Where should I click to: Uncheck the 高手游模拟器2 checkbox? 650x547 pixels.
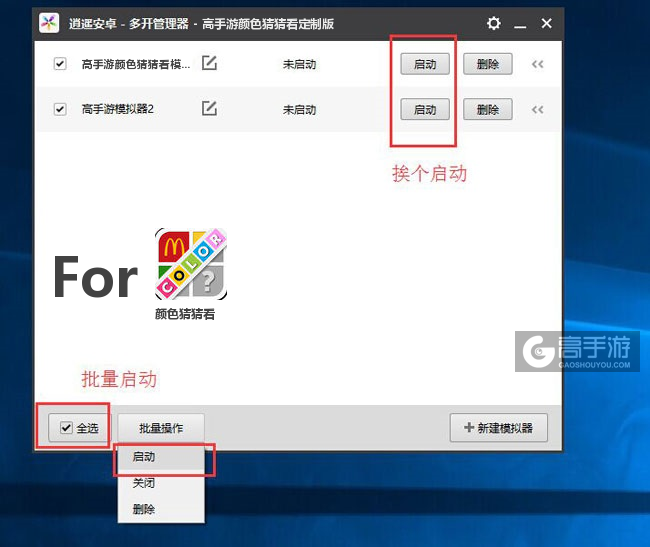(x=60, y=109)
